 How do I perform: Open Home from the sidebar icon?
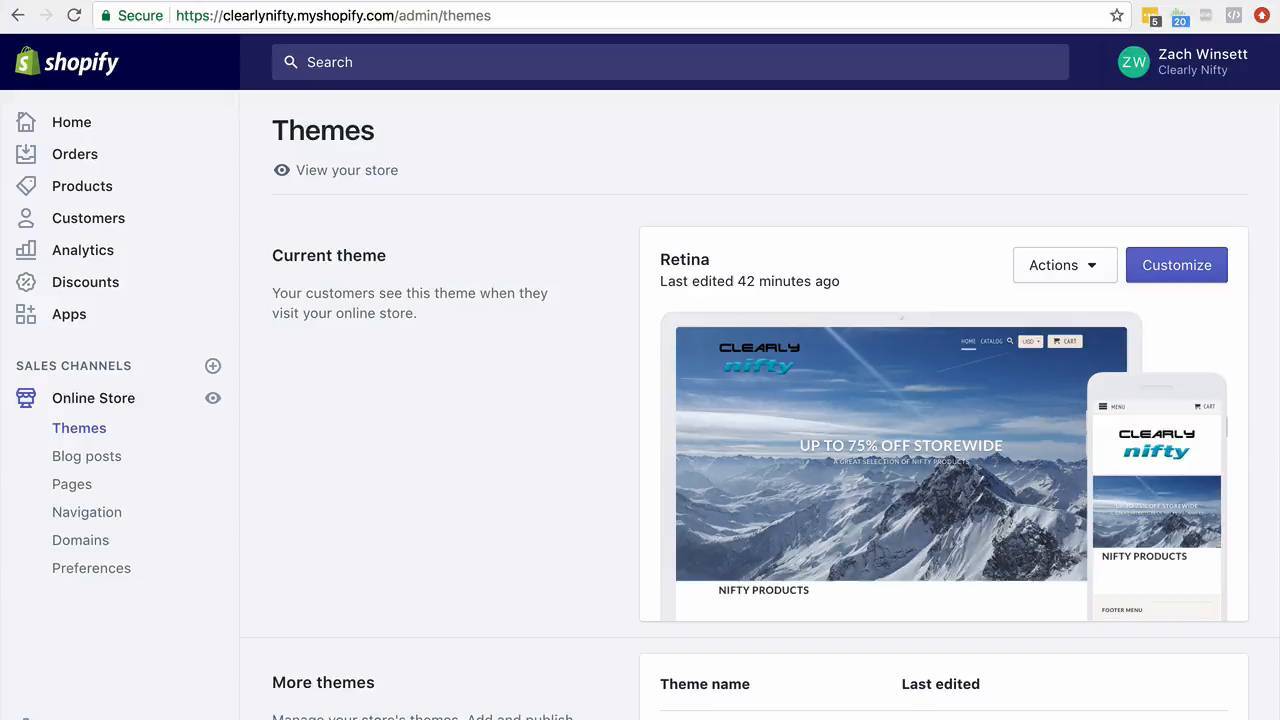coord(26,122)
